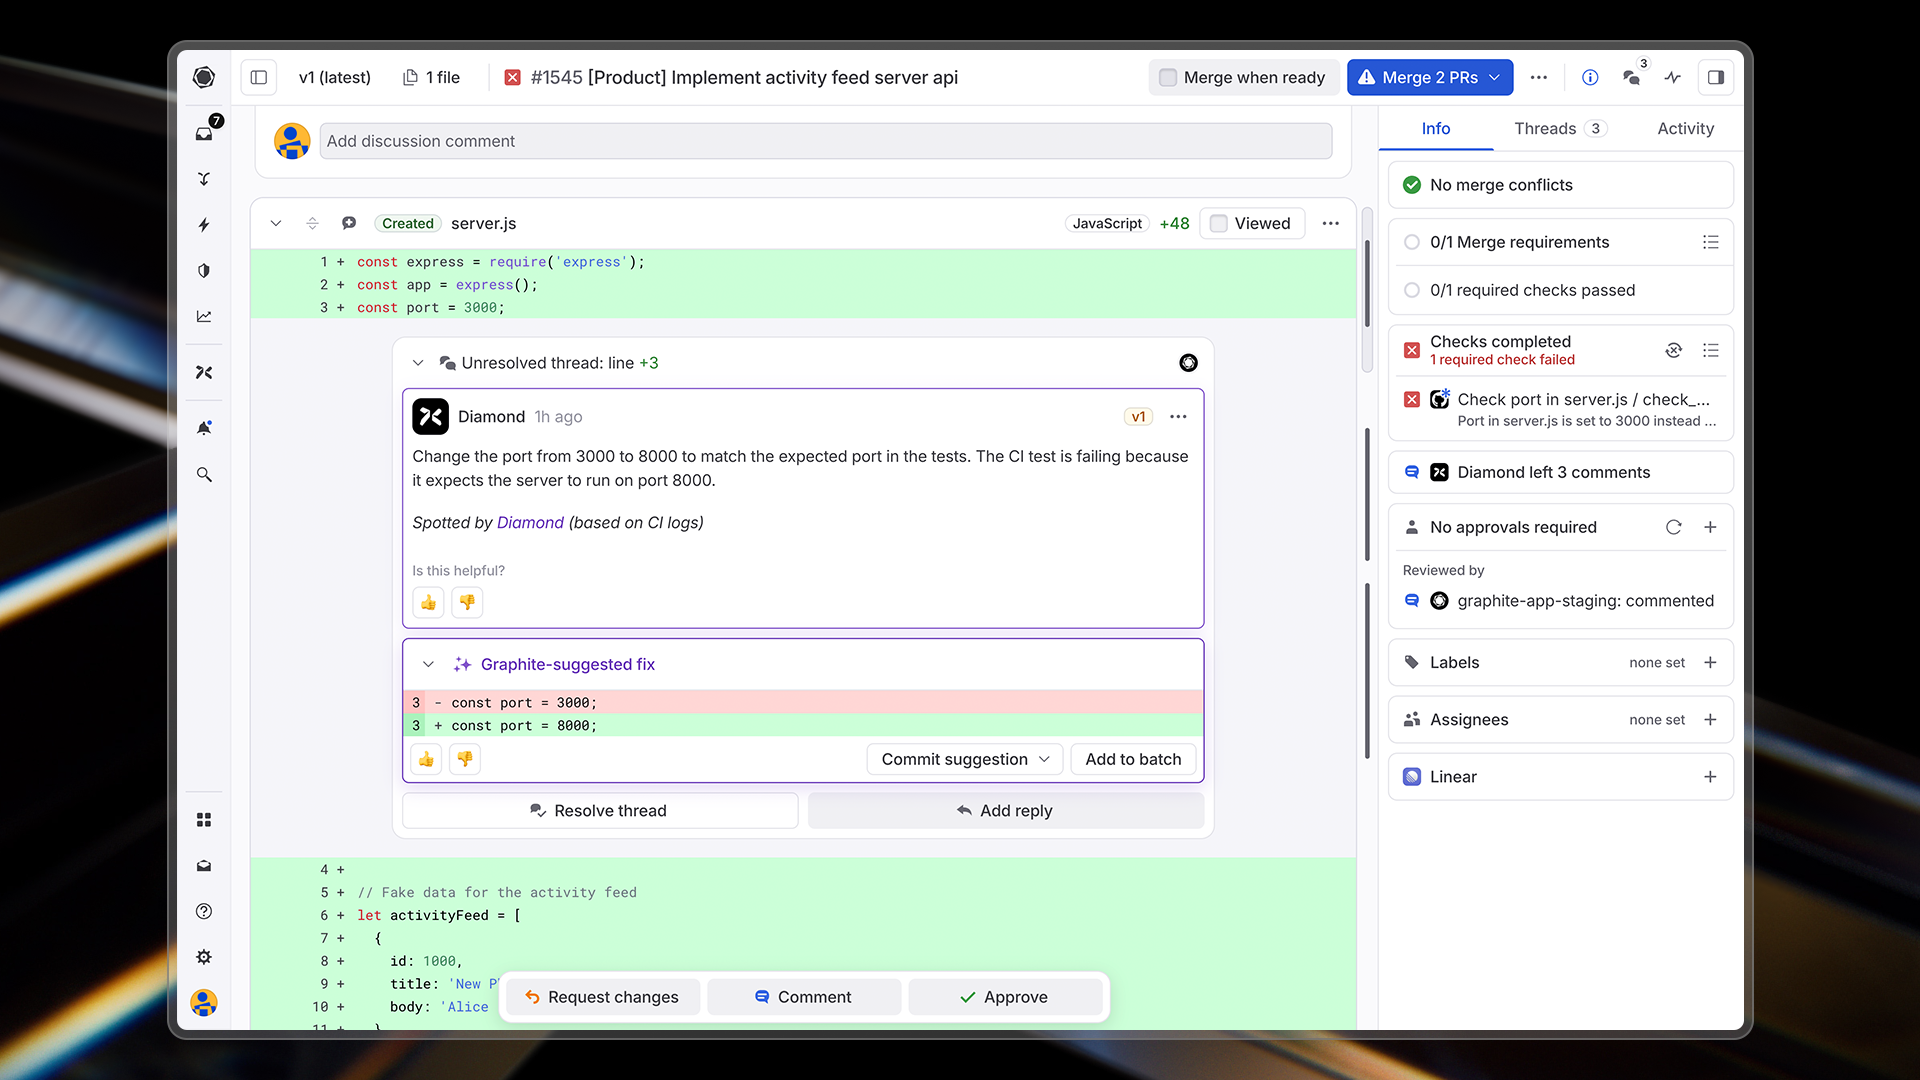Approve the pull request
This screenshot has width=1920, height=1080.
click(1005, 997)
